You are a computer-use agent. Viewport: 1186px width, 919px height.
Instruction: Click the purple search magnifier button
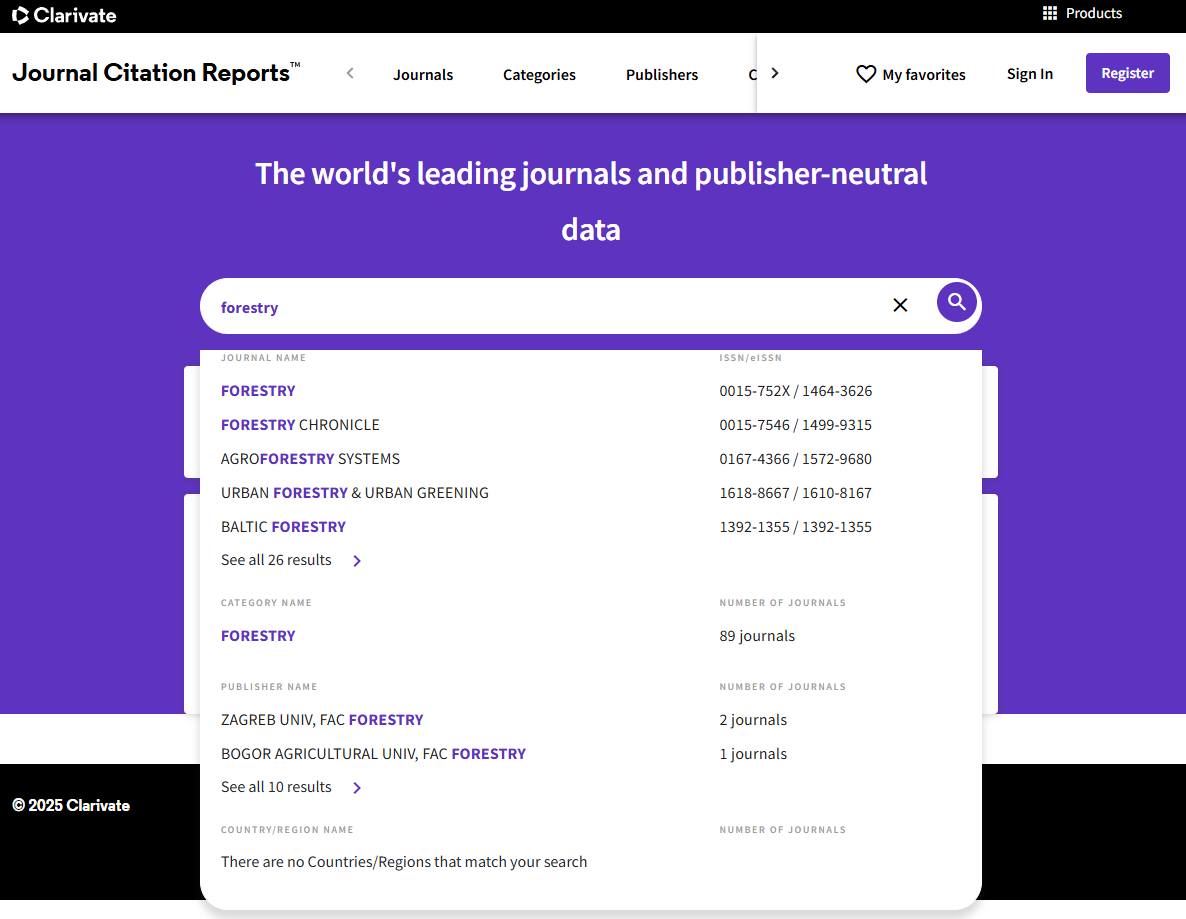956,303
